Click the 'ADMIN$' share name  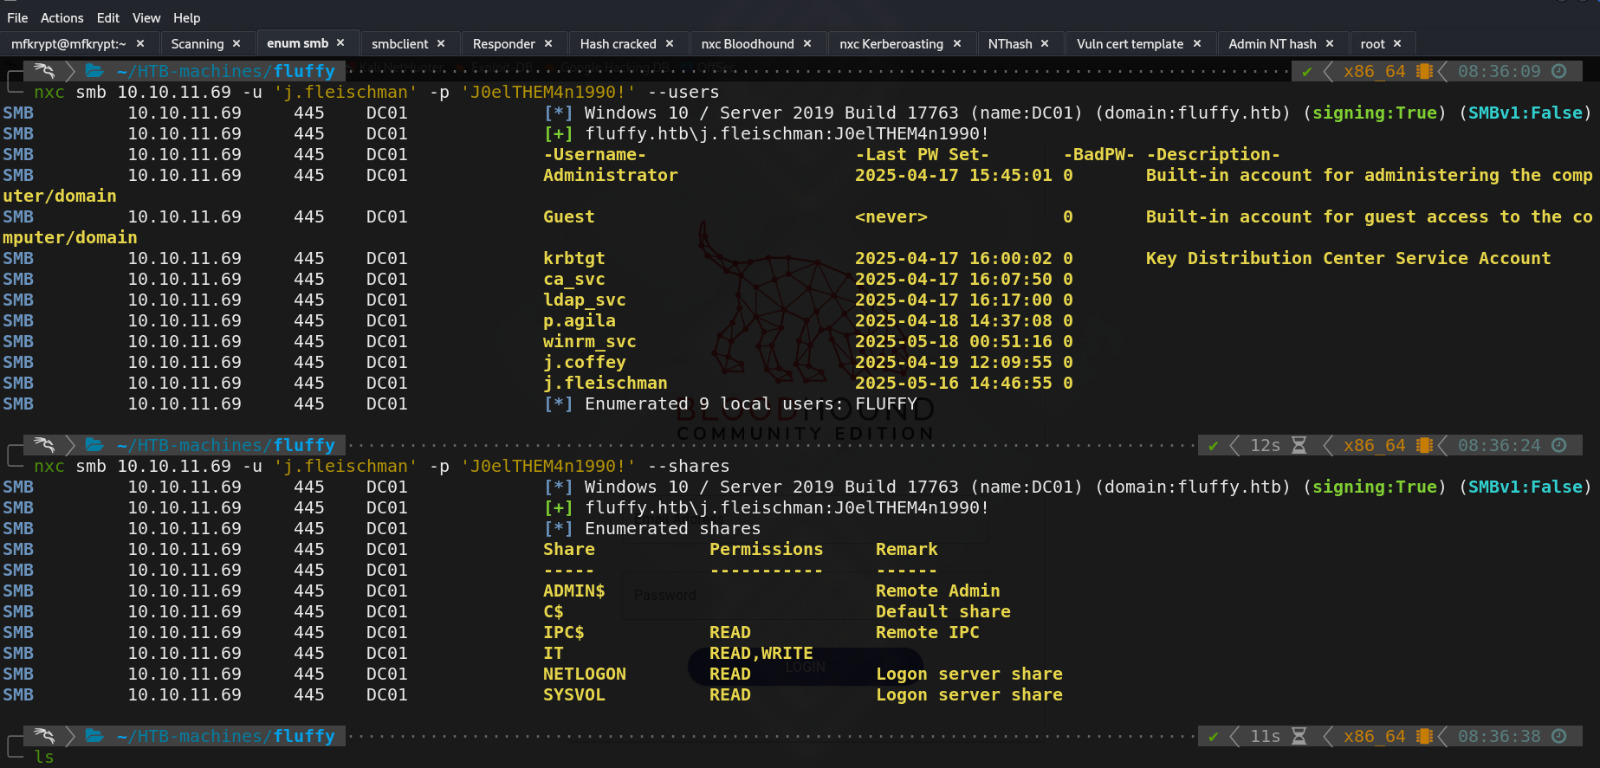[x=574, y=591]
